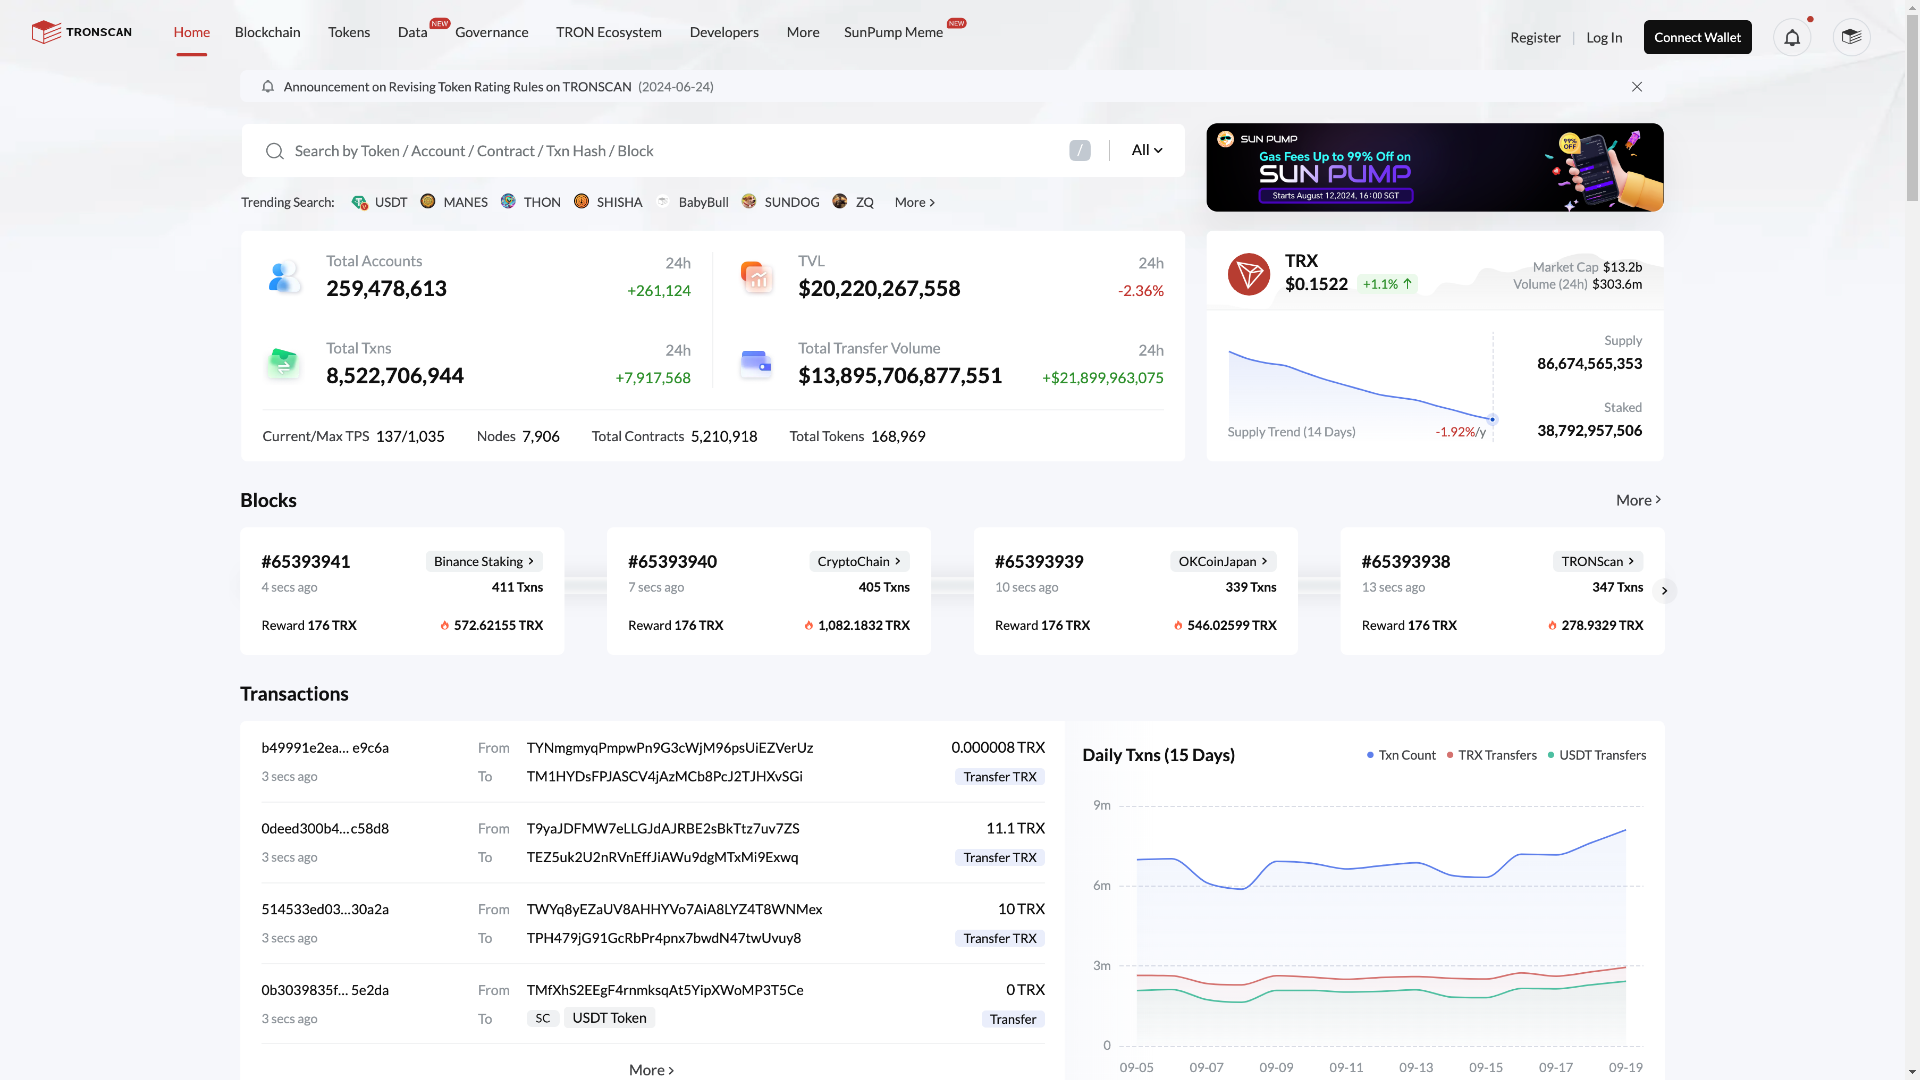Open the Governance menu
This screenshot has width=1920, height=1080.
[491, 32]
